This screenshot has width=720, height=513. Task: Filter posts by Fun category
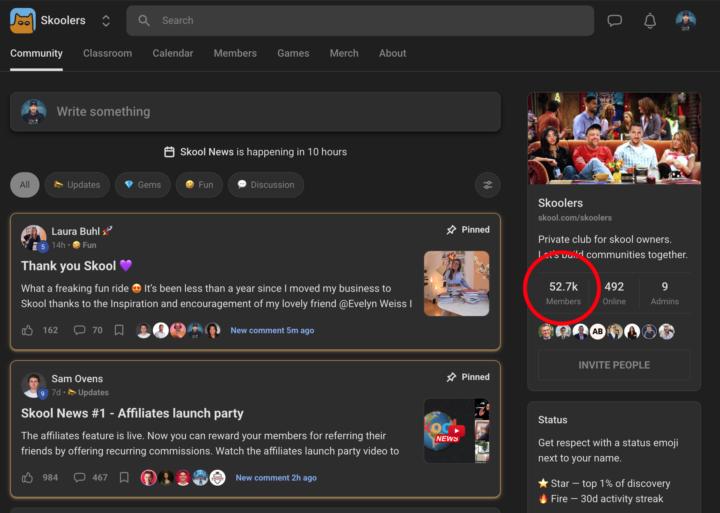click(199, 185)
